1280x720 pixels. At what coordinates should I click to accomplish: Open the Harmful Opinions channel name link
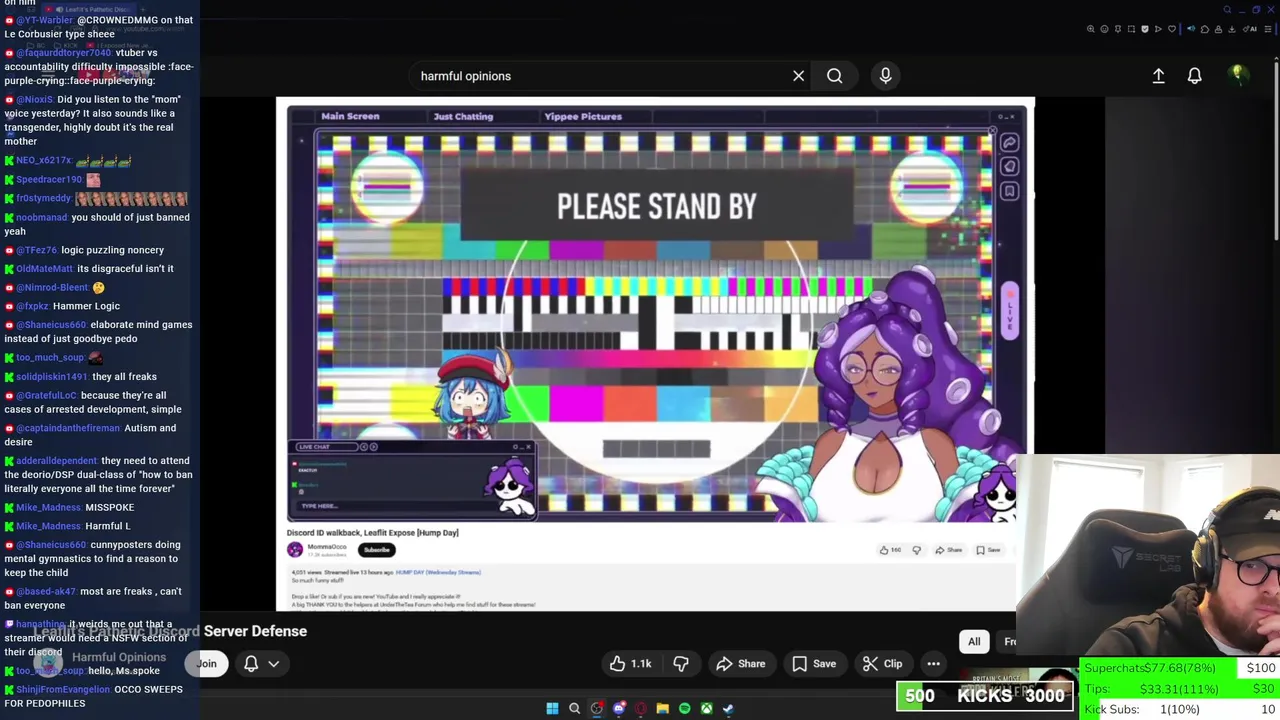[x=119, y=657]
